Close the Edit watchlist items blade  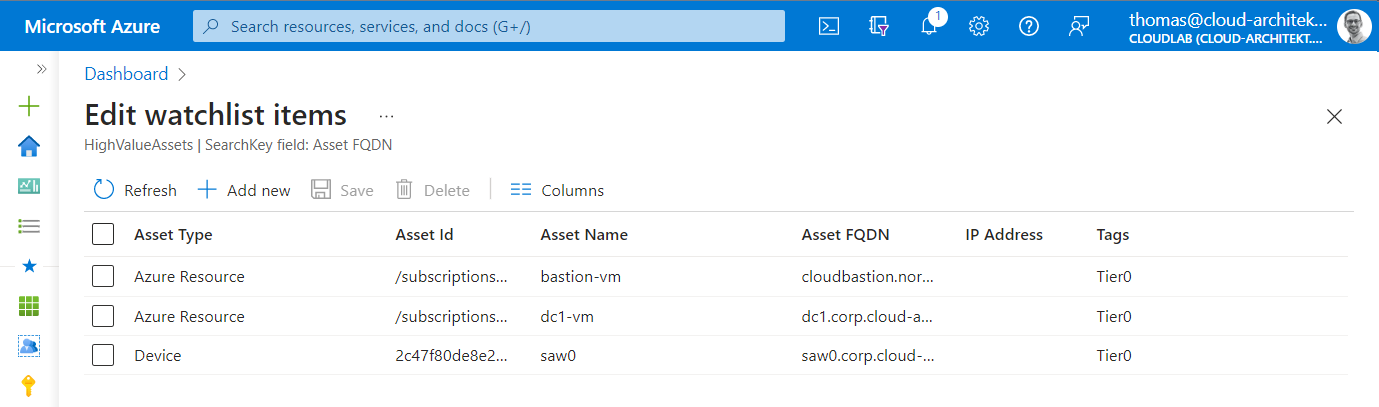[1334, 116]
